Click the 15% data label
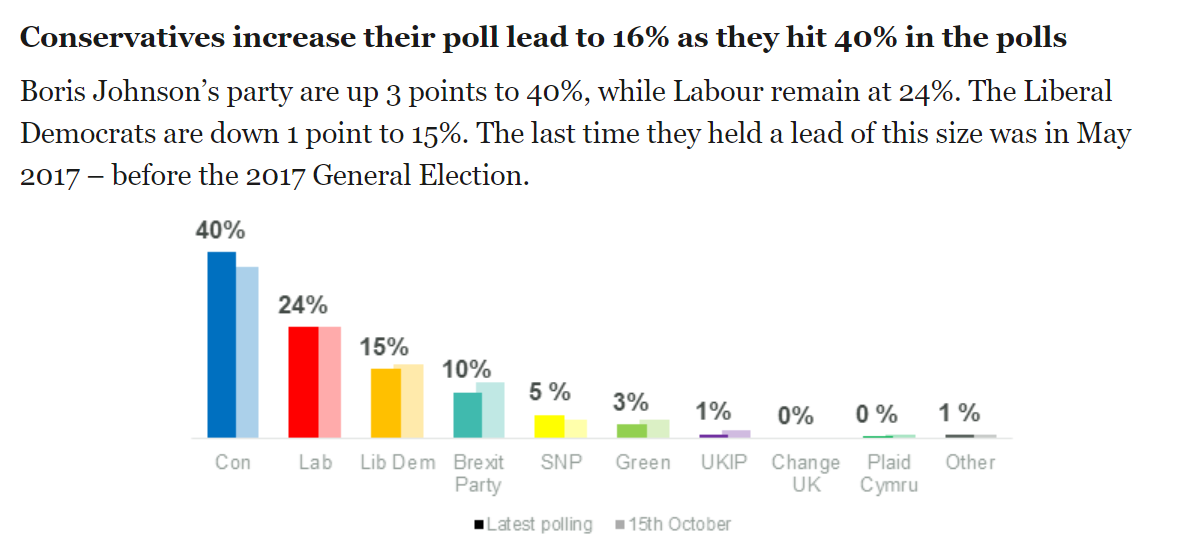This screenshot has width=1186, height=554. [384, 347]
